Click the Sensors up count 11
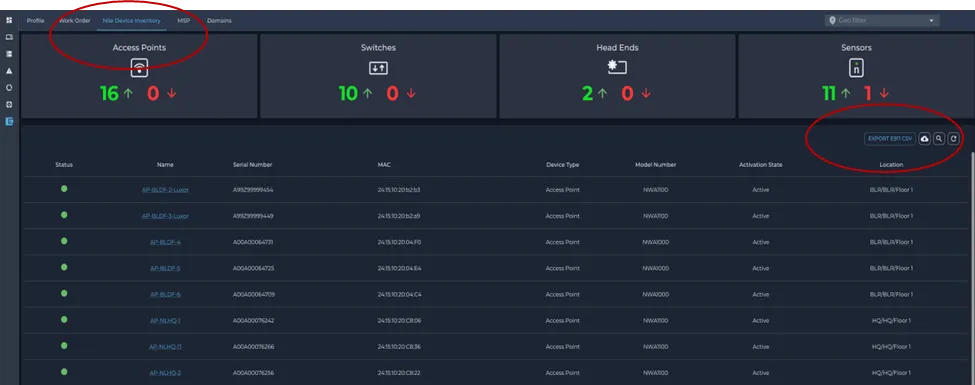This screenshot has height=385, width=975. (828, 93)
